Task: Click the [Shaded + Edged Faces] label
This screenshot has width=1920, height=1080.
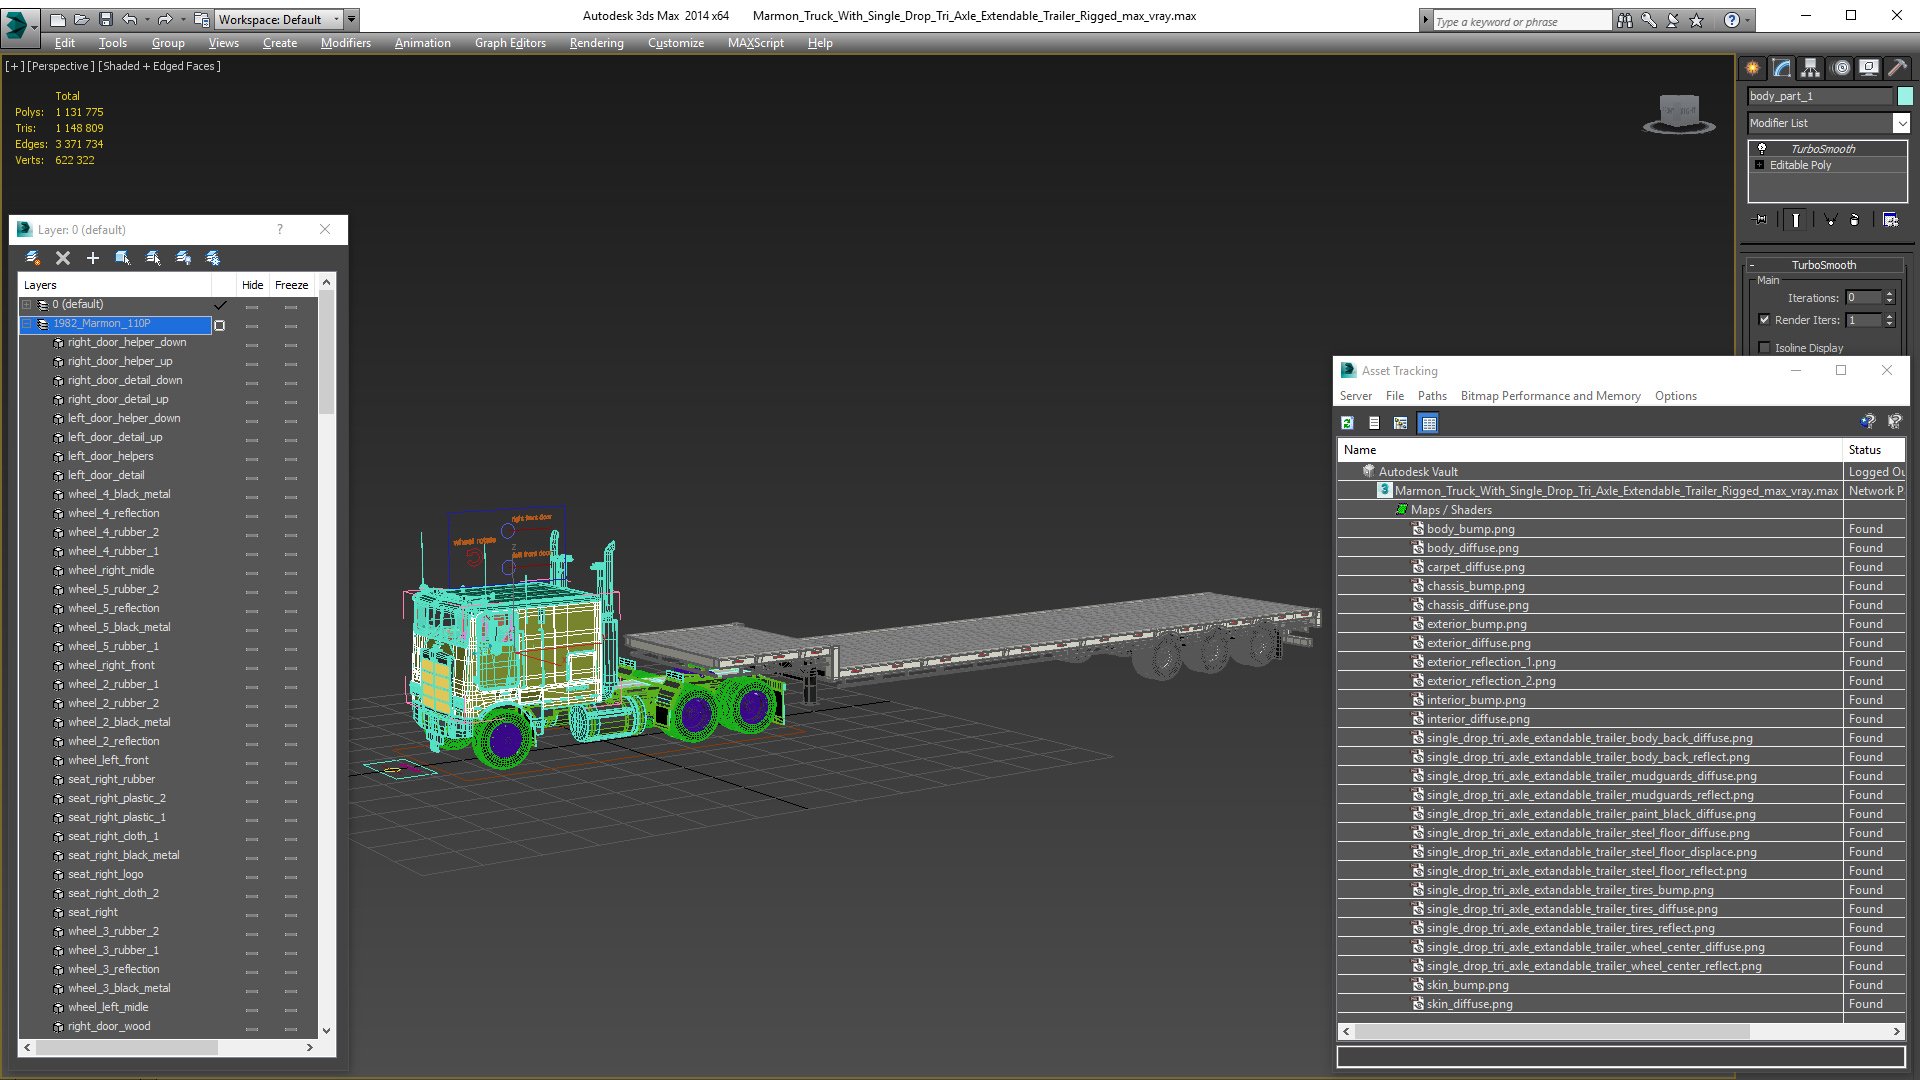Action: click(x=160, y=66)
